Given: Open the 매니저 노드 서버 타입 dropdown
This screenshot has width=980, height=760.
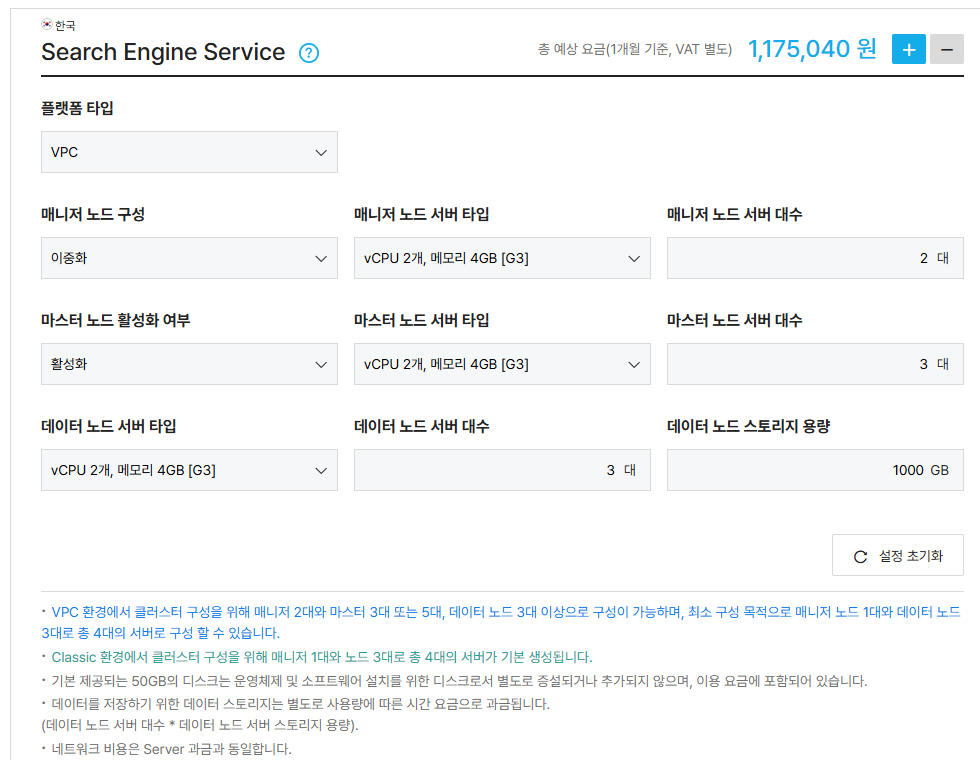Looking at the screenshot, I should click(502, 258).
